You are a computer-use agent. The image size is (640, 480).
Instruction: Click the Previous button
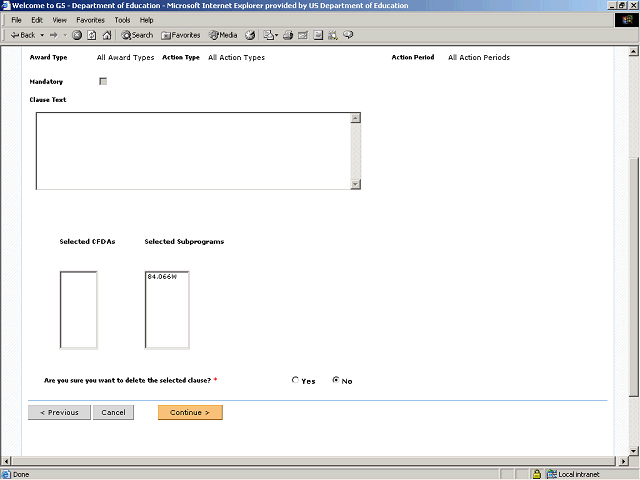click(59, 412)
